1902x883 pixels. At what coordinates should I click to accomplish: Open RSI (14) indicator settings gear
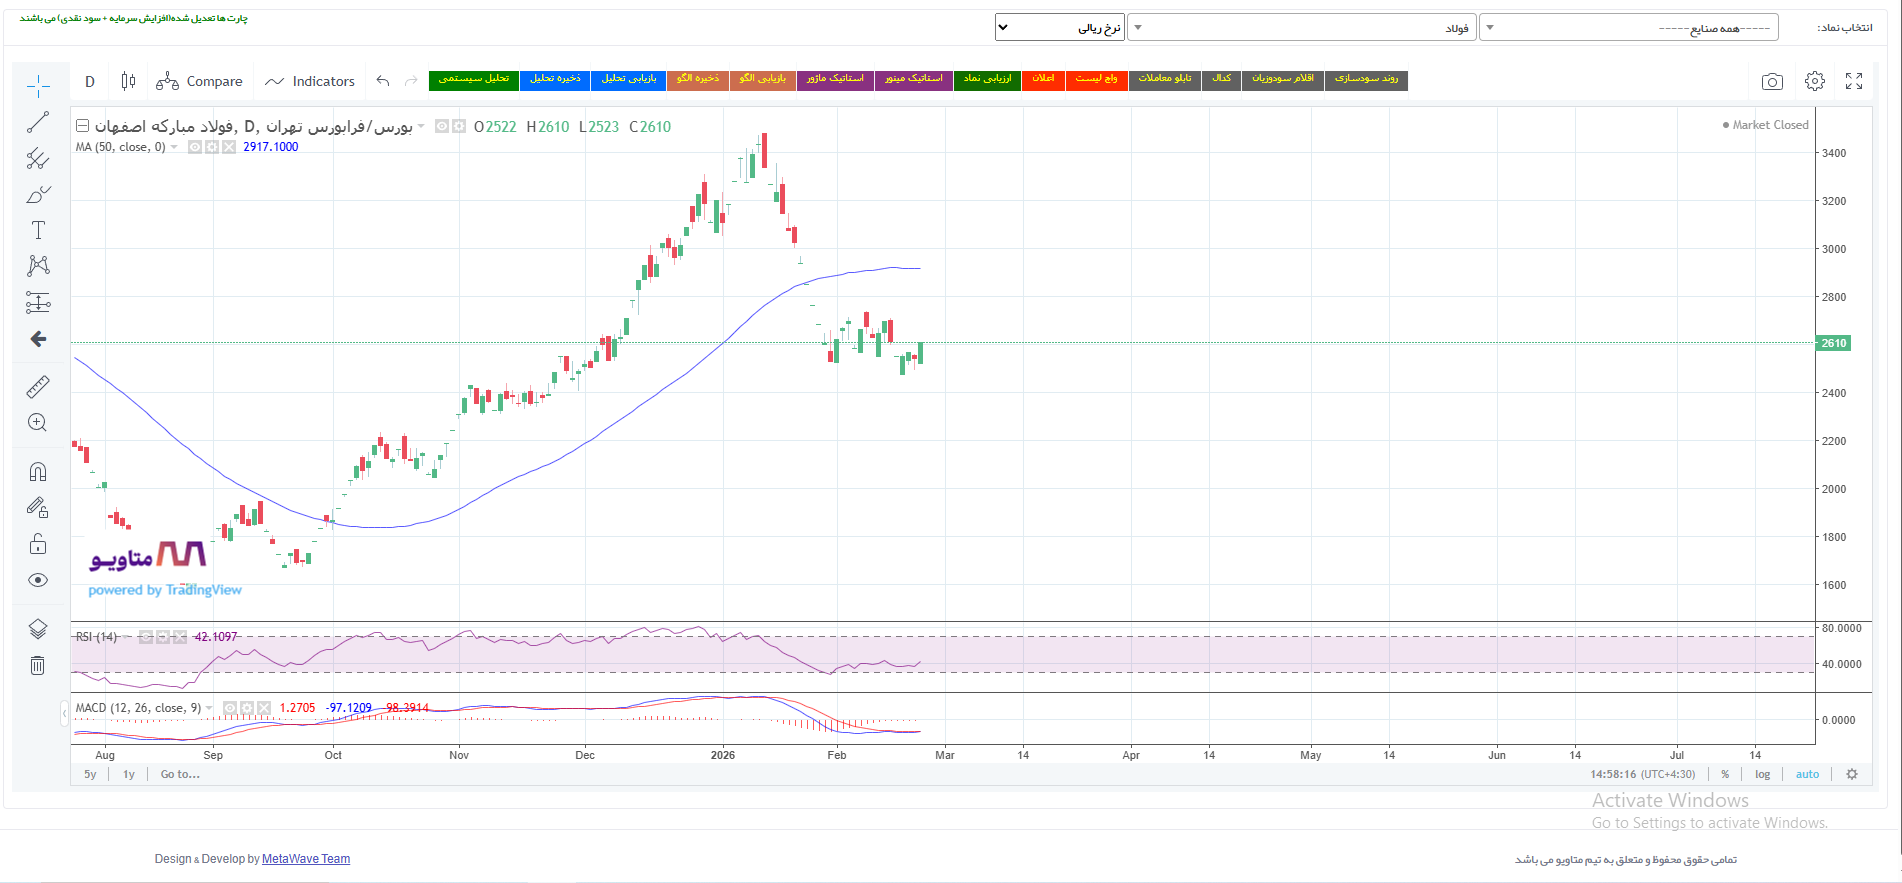tap(163, 637)
